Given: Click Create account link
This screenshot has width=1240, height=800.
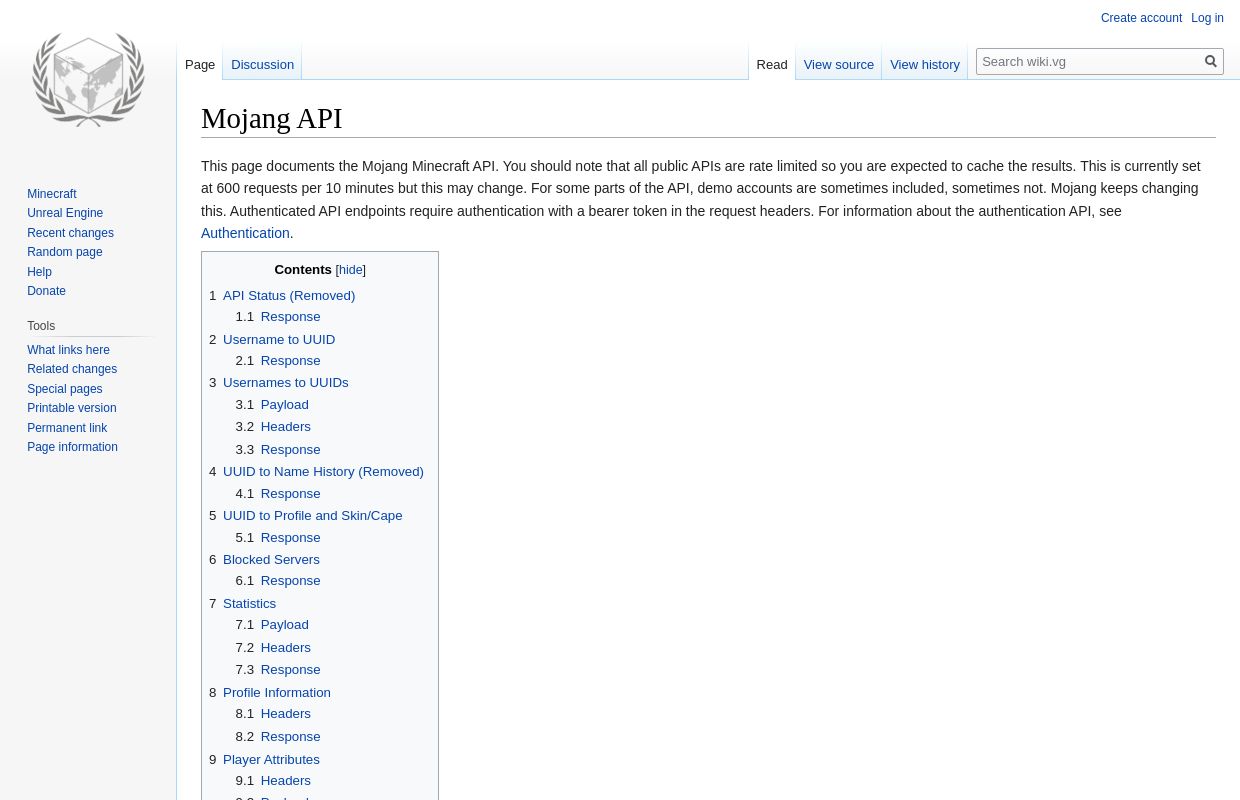Looking at the screenshot, I should click(x=1141, y=18).
